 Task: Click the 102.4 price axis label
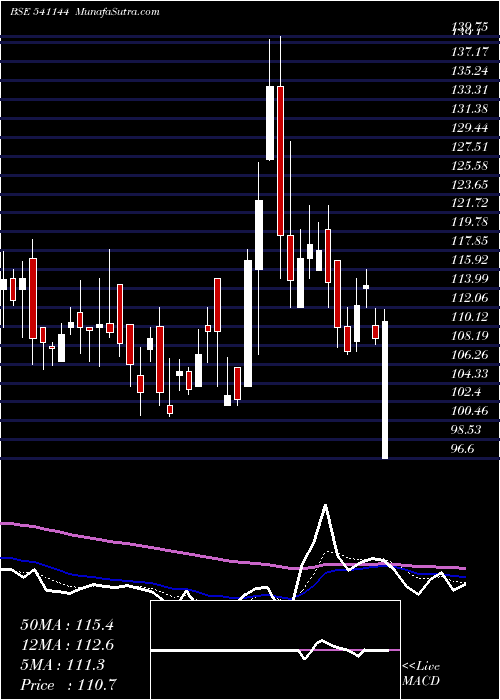pos(467,393)
